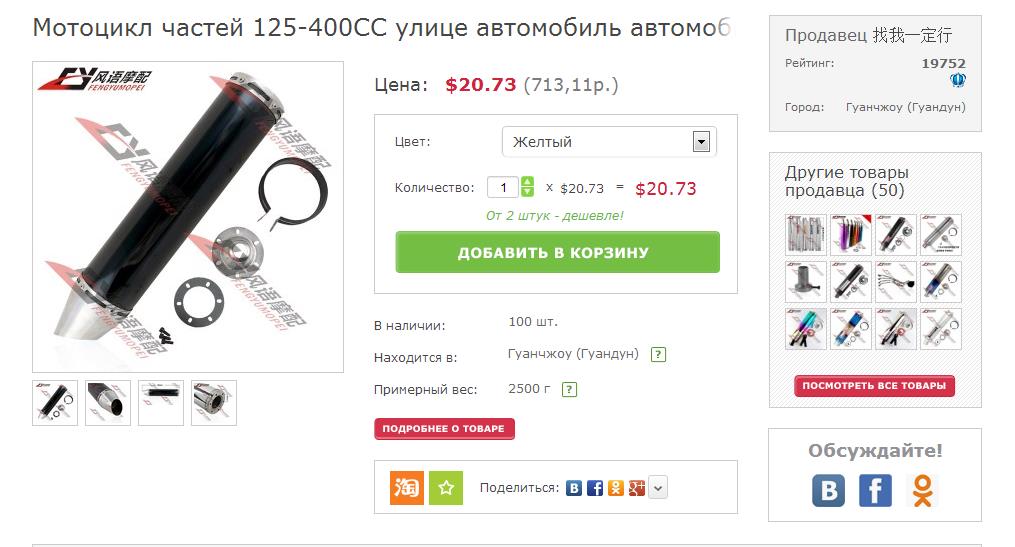Click Подробнее о товаре button

(x=444, y=429)
